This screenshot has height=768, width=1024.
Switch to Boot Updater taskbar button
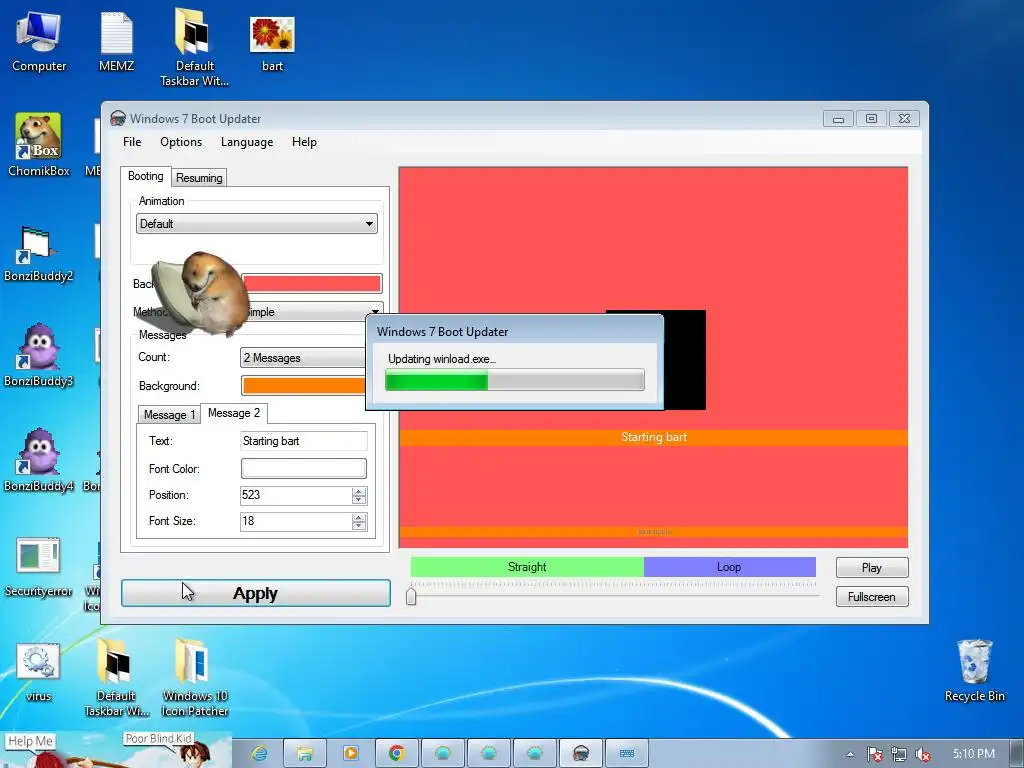pos(581,754)
